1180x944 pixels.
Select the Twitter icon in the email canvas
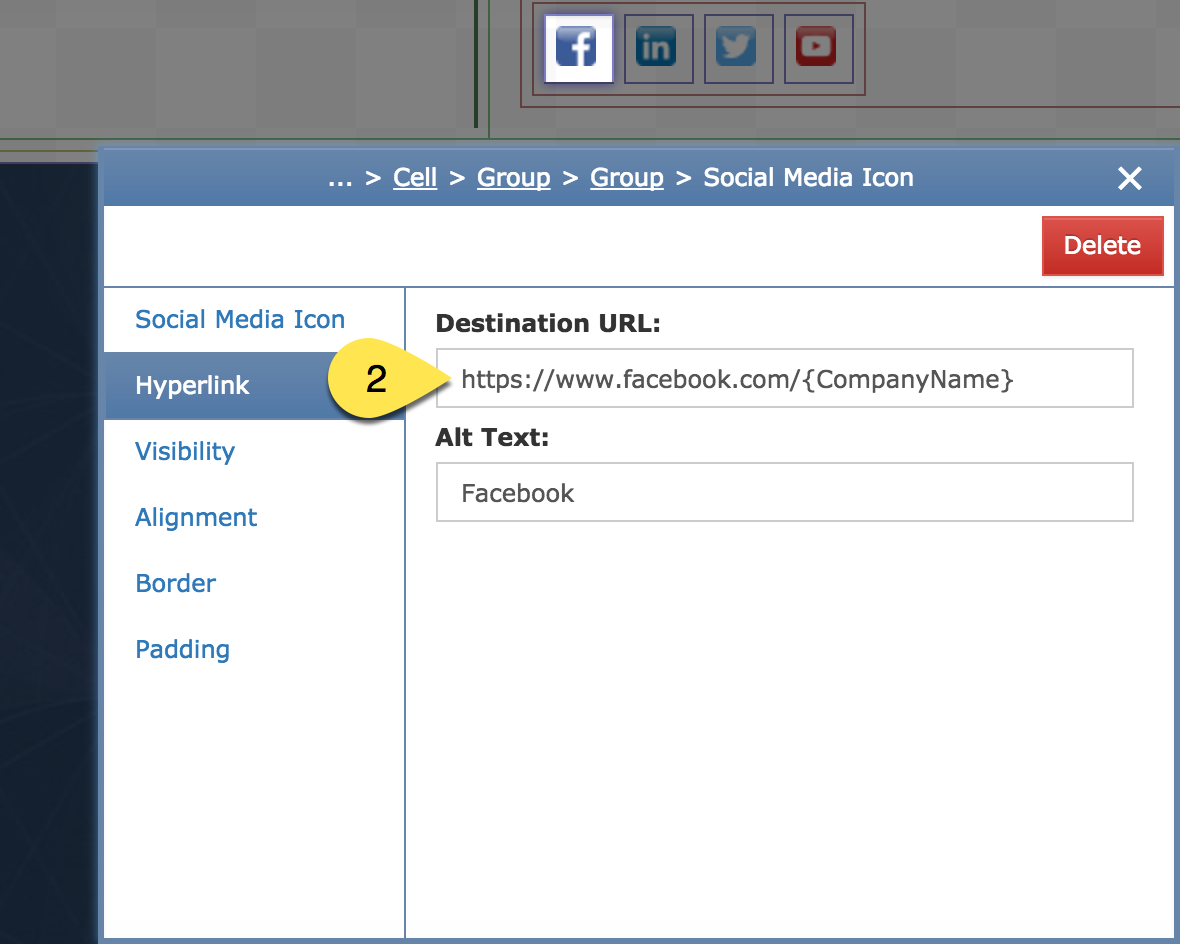pyautogui.click(x=738, y=47)
